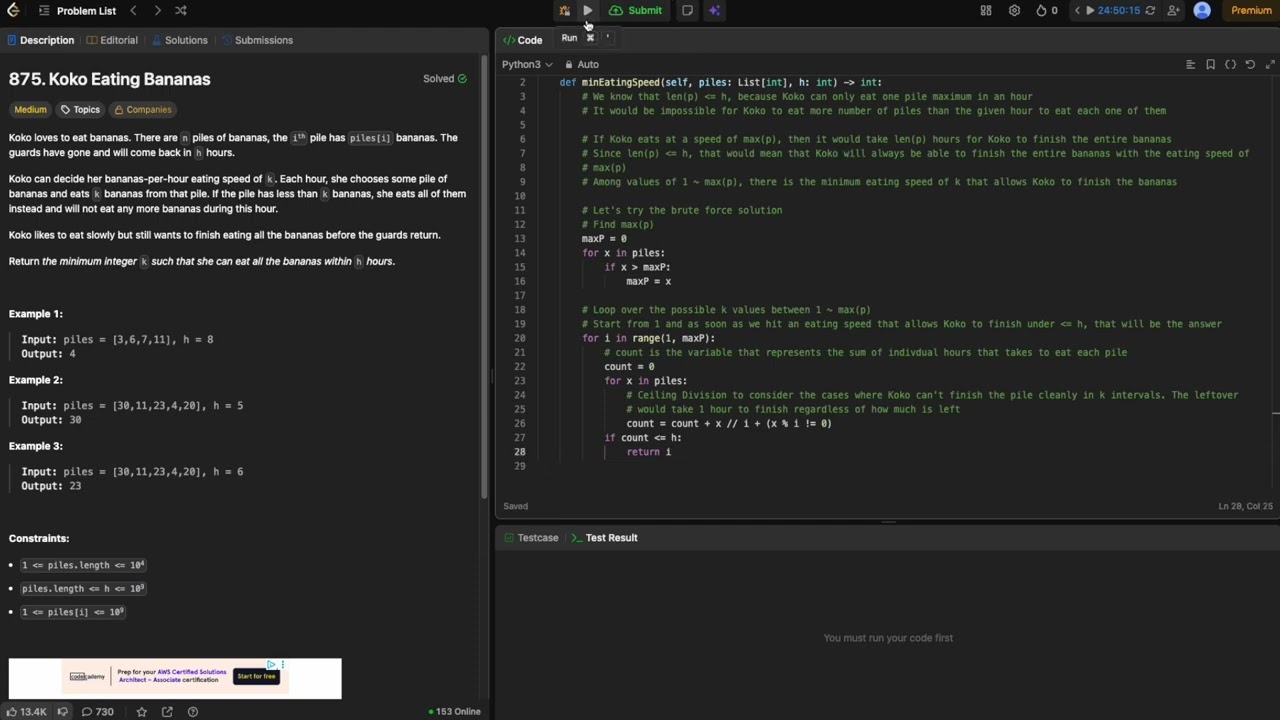The image size is (1280, 720).
Task: Pick a random problem with shuffle icon
Action: (181, 10)
